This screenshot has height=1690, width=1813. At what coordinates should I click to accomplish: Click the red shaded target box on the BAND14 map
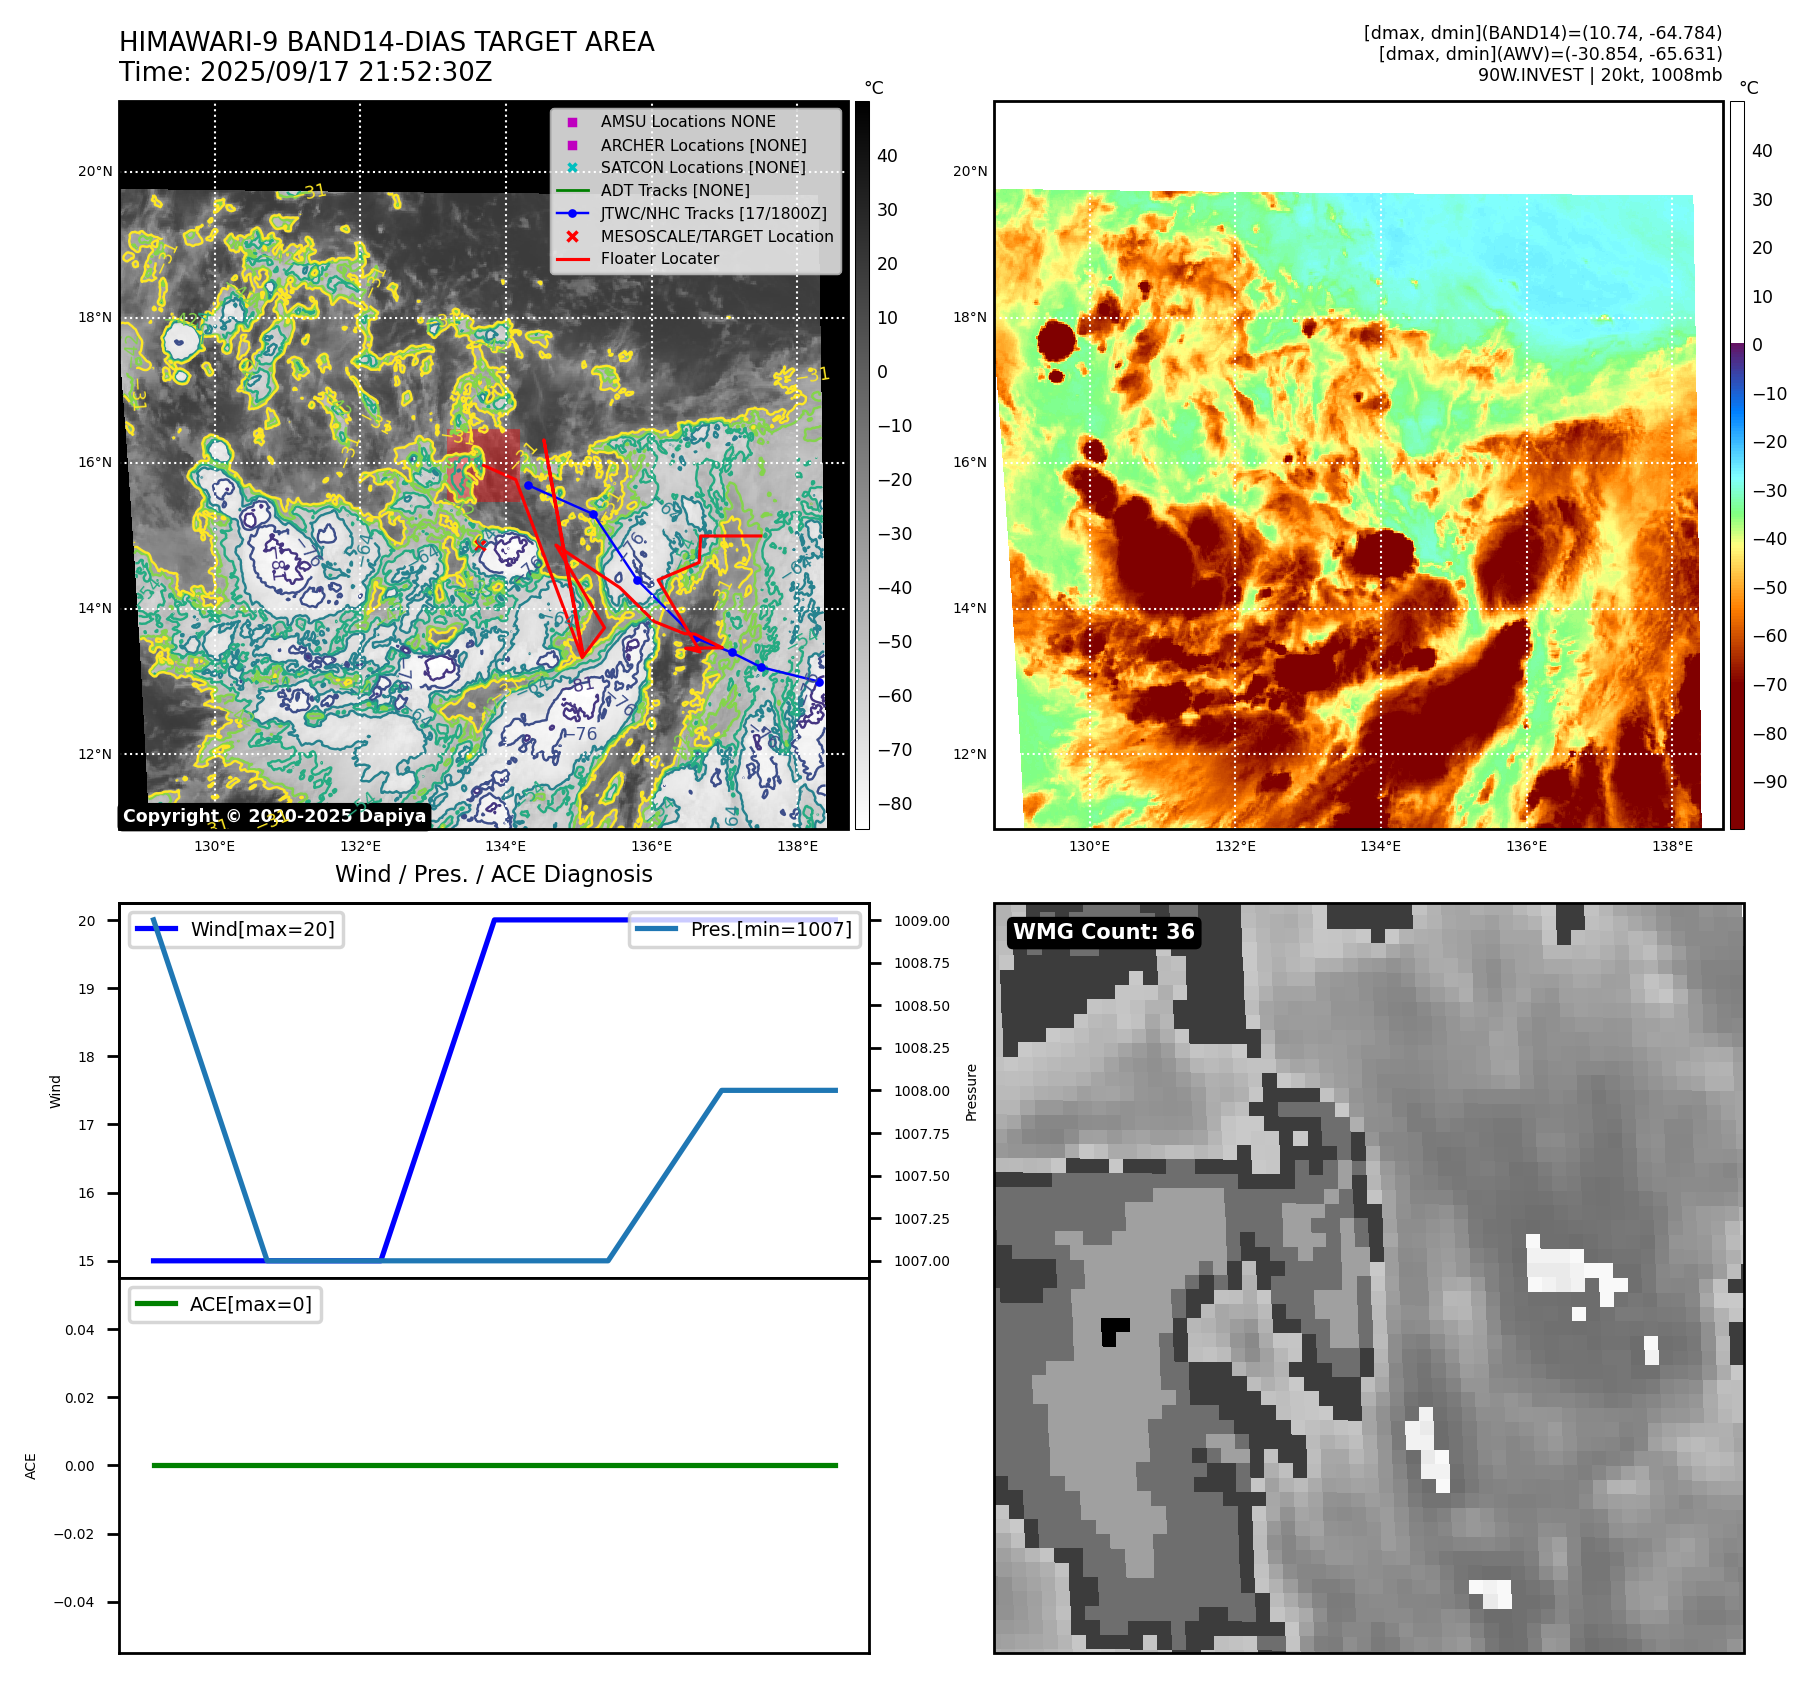(484, 466)
